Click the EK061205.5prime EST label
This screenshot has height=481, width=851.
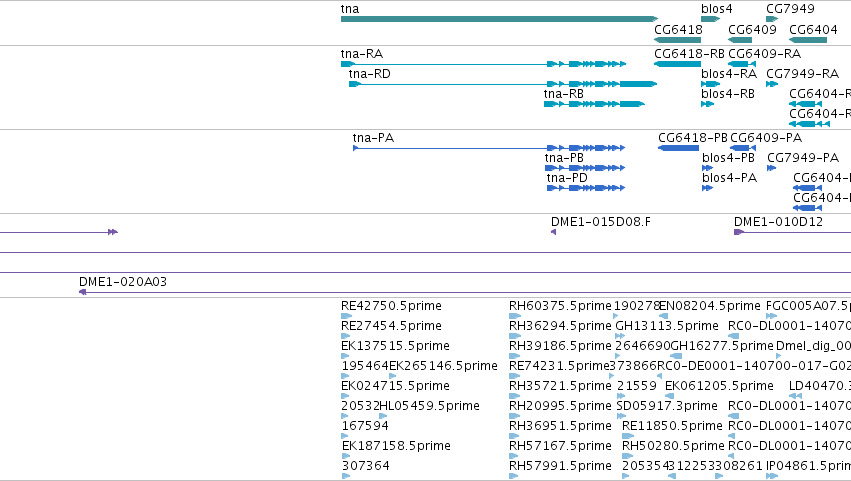719,386
